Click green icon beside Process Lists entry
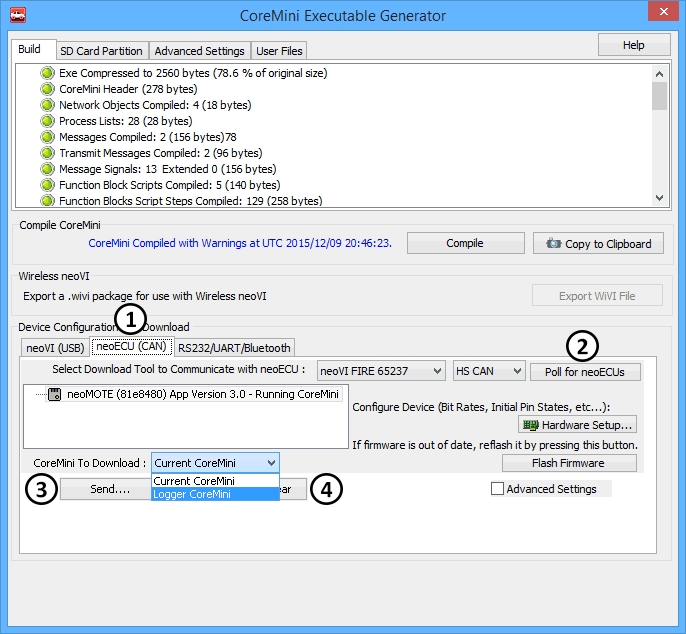The width and height of the screenshot is (686, 634). point(47,121)
